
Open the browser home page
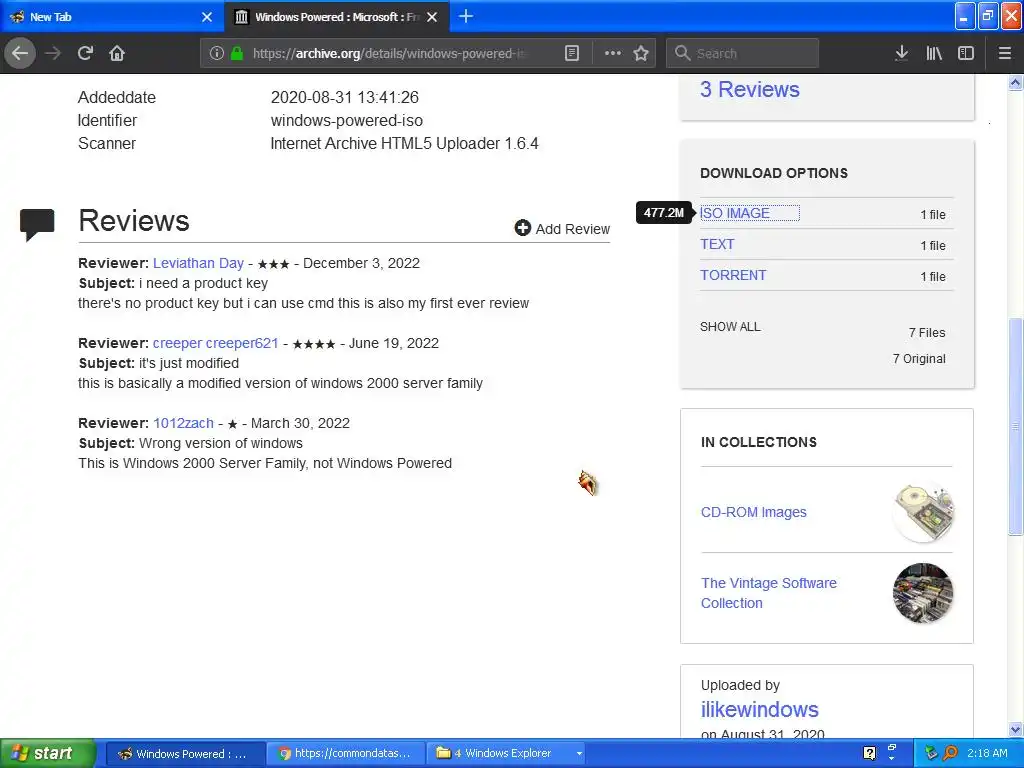click(117, 53)
